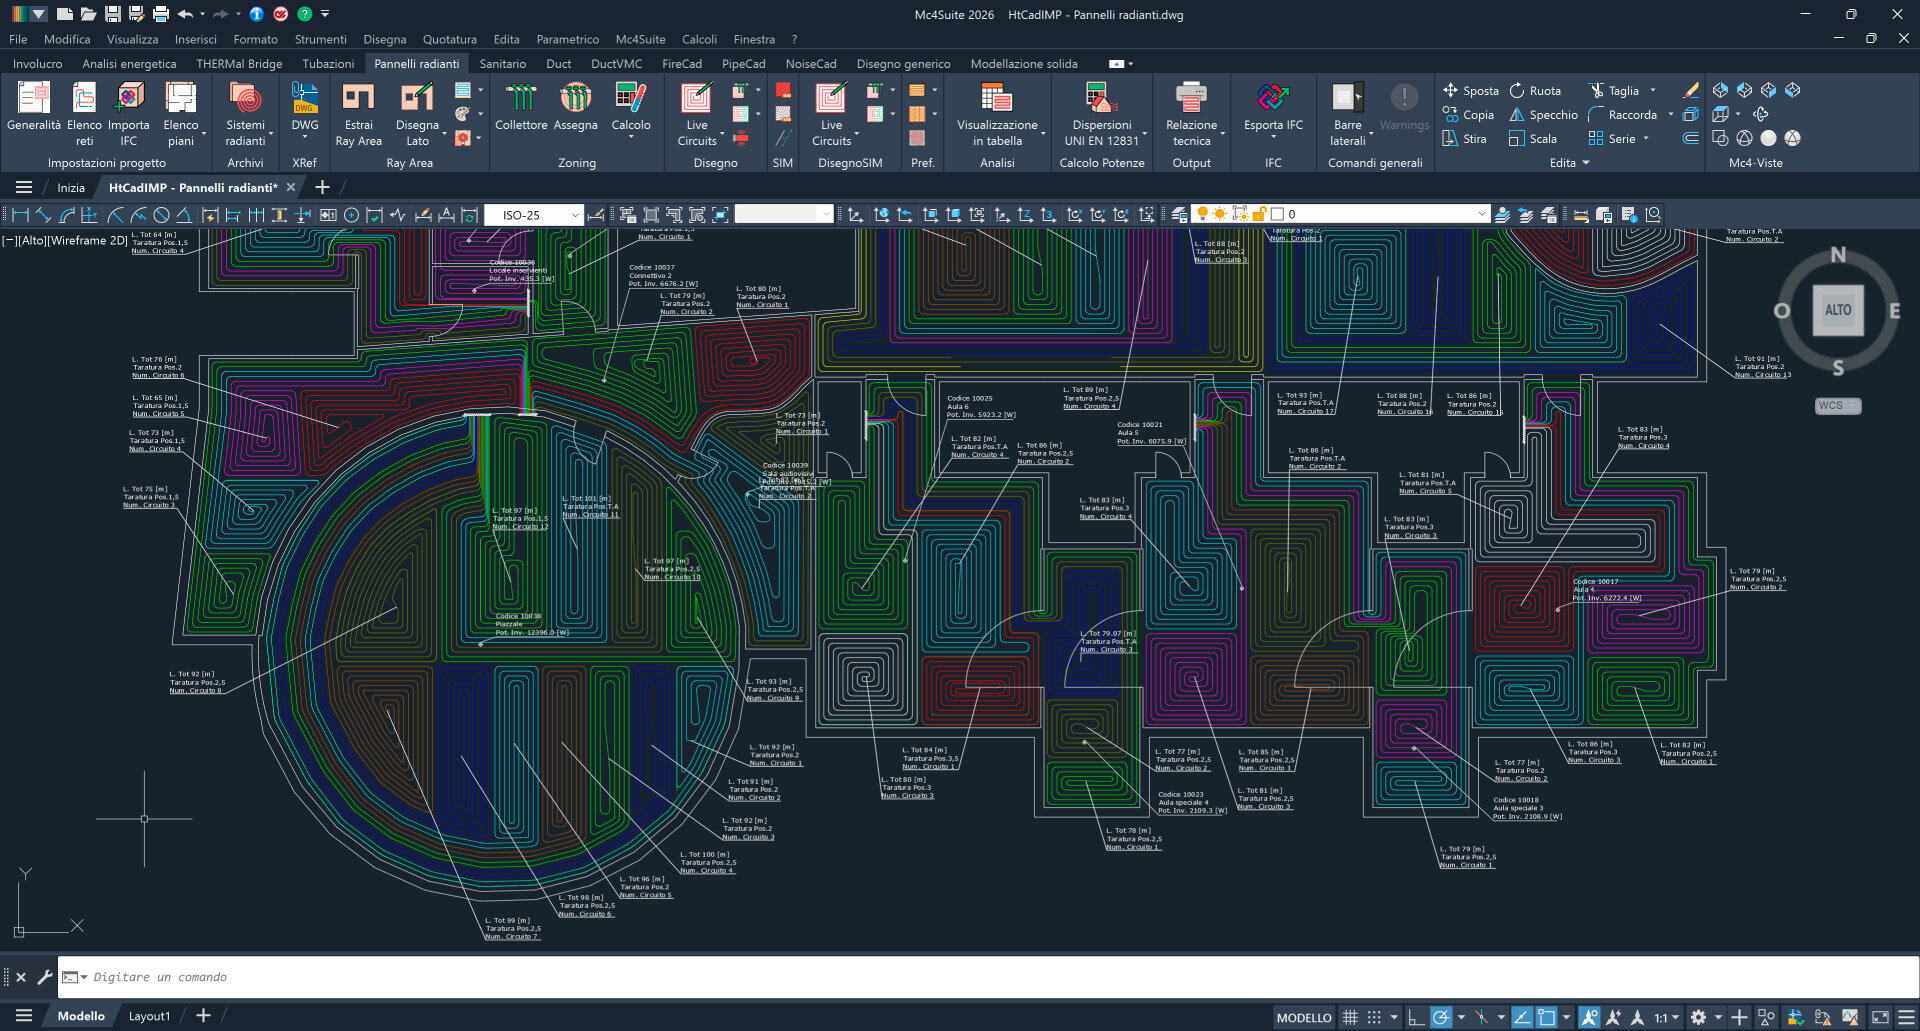Click the white layer color swatch

click(x=1277, y=214)
